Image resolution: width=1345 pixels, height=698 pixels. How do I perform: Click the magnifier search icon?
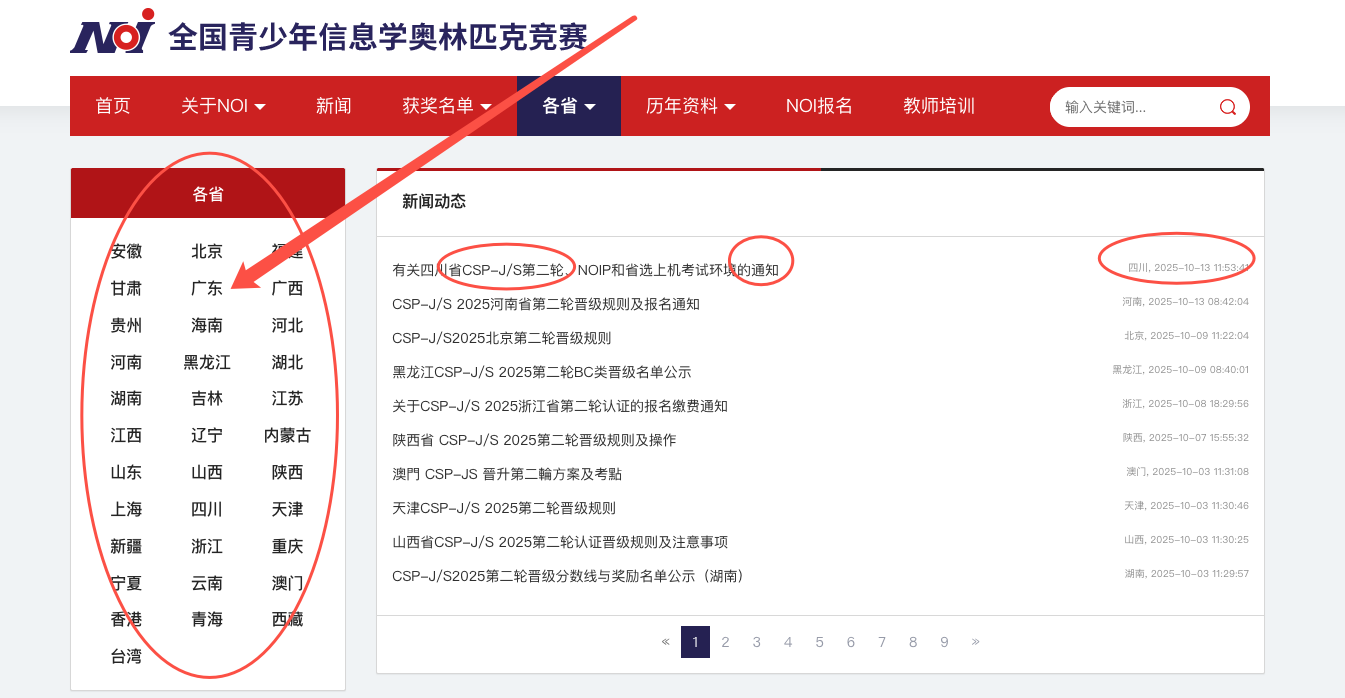click(x=1227, y=107)
